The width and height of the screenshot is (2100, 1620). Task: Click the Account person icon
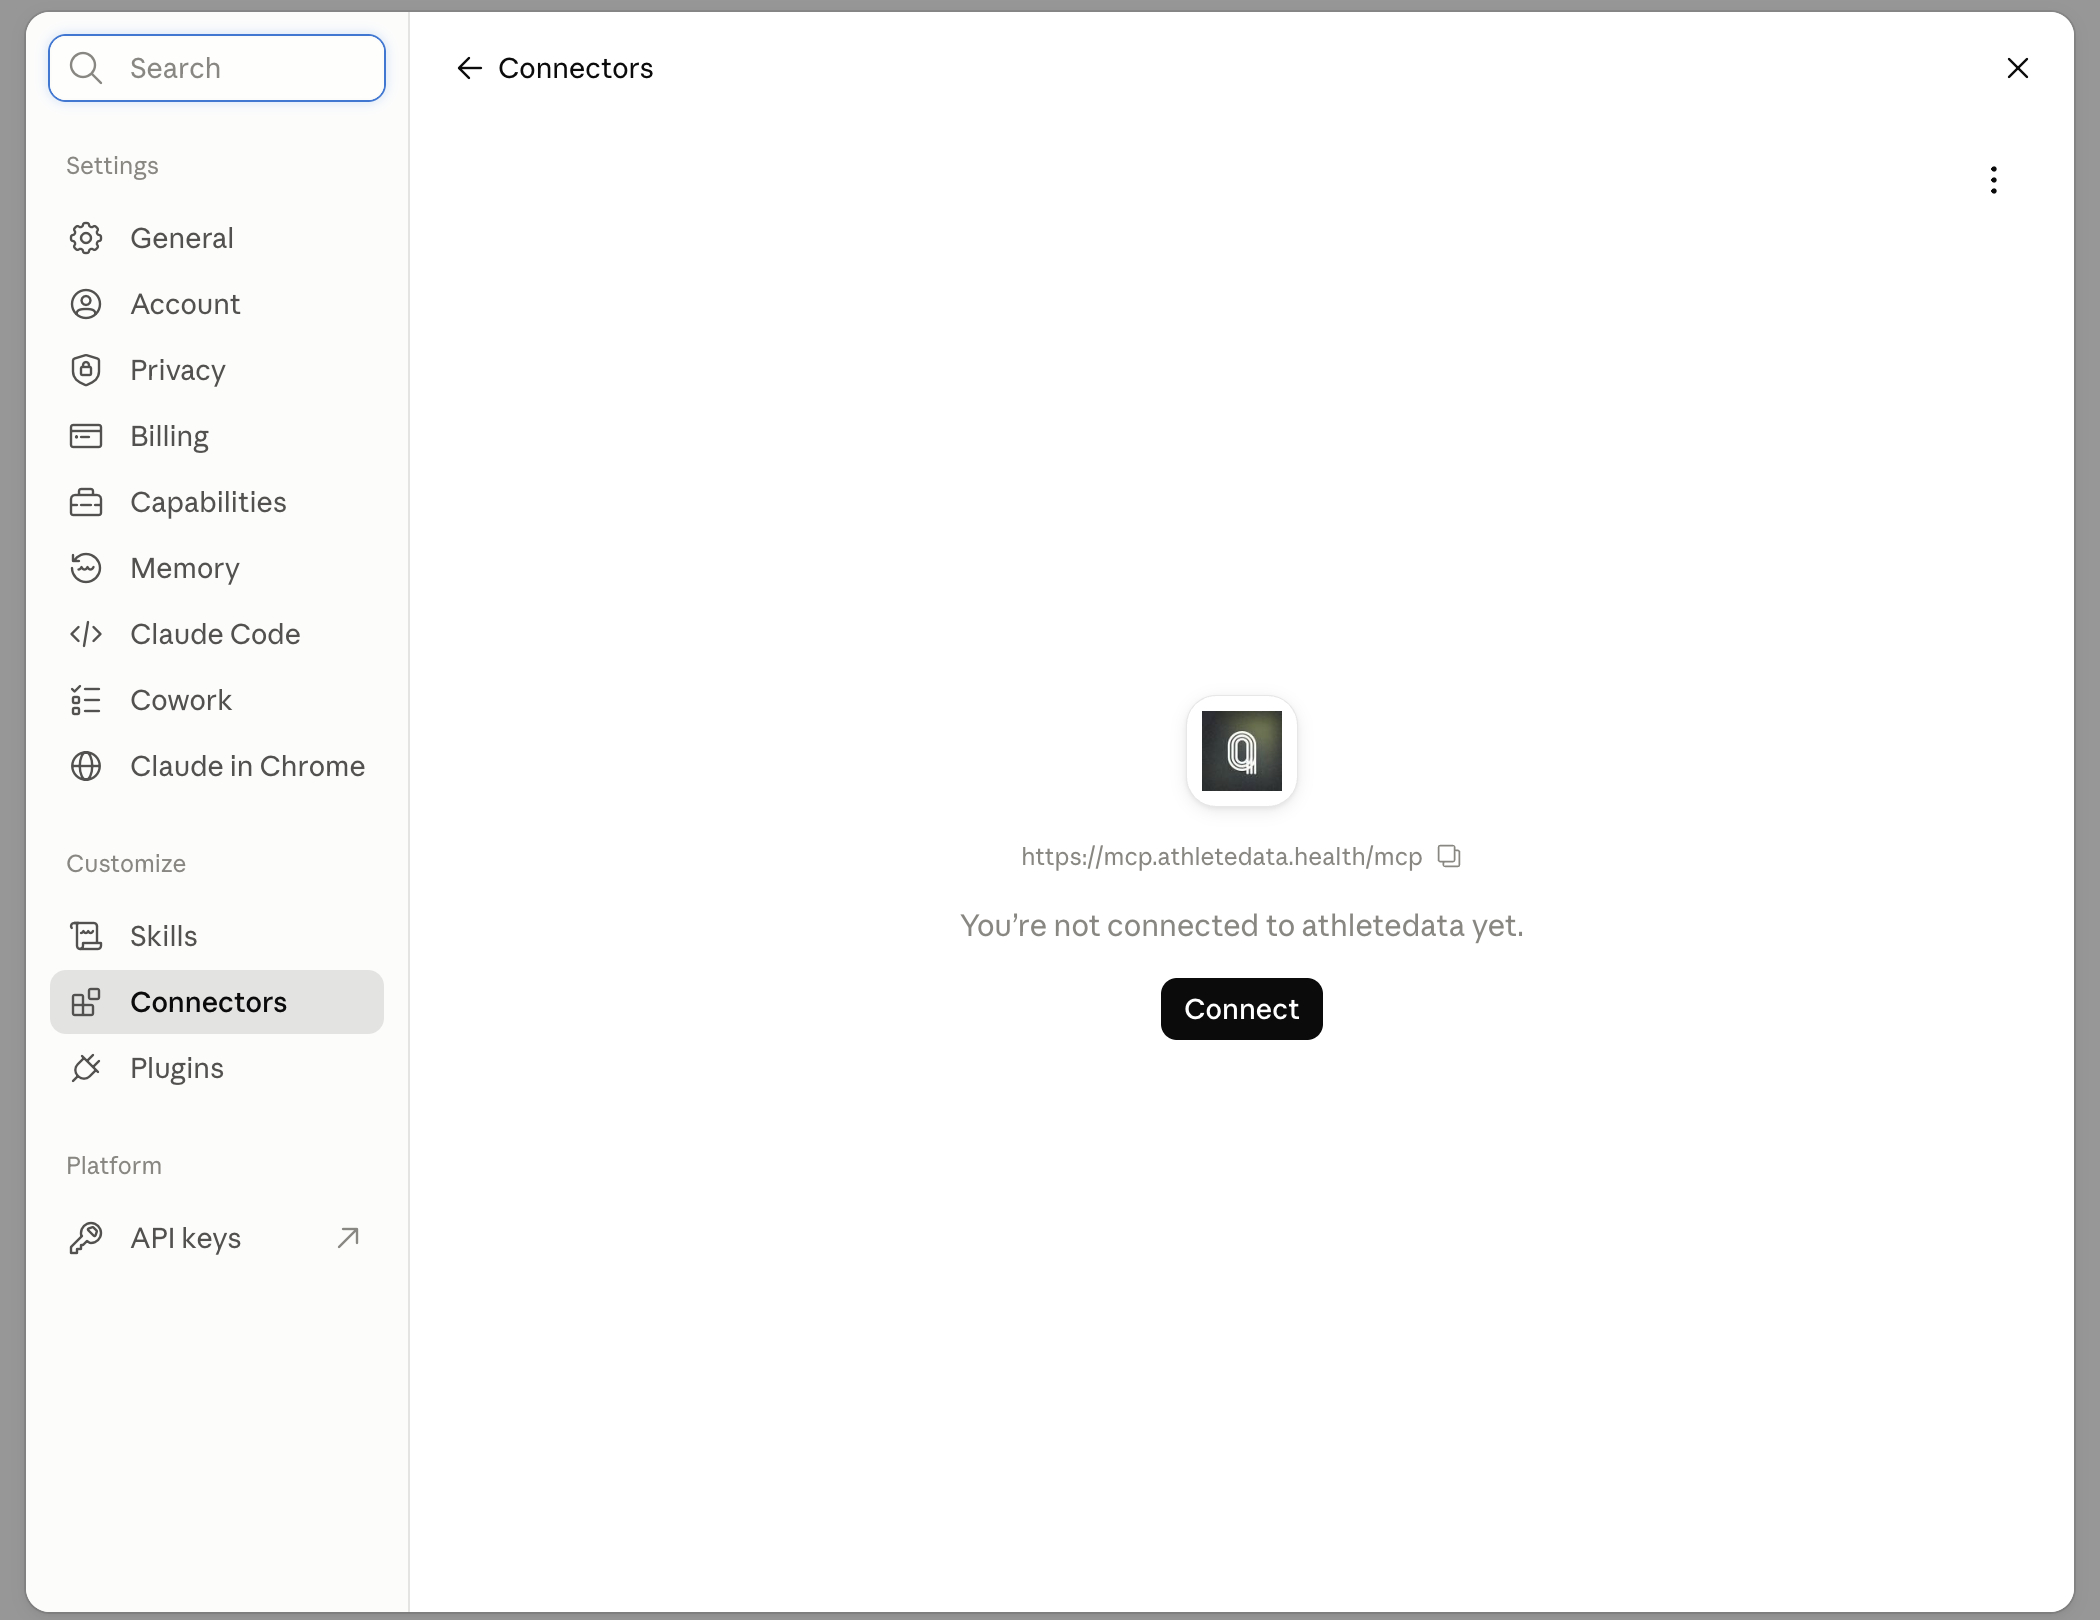tap(86, 304)
